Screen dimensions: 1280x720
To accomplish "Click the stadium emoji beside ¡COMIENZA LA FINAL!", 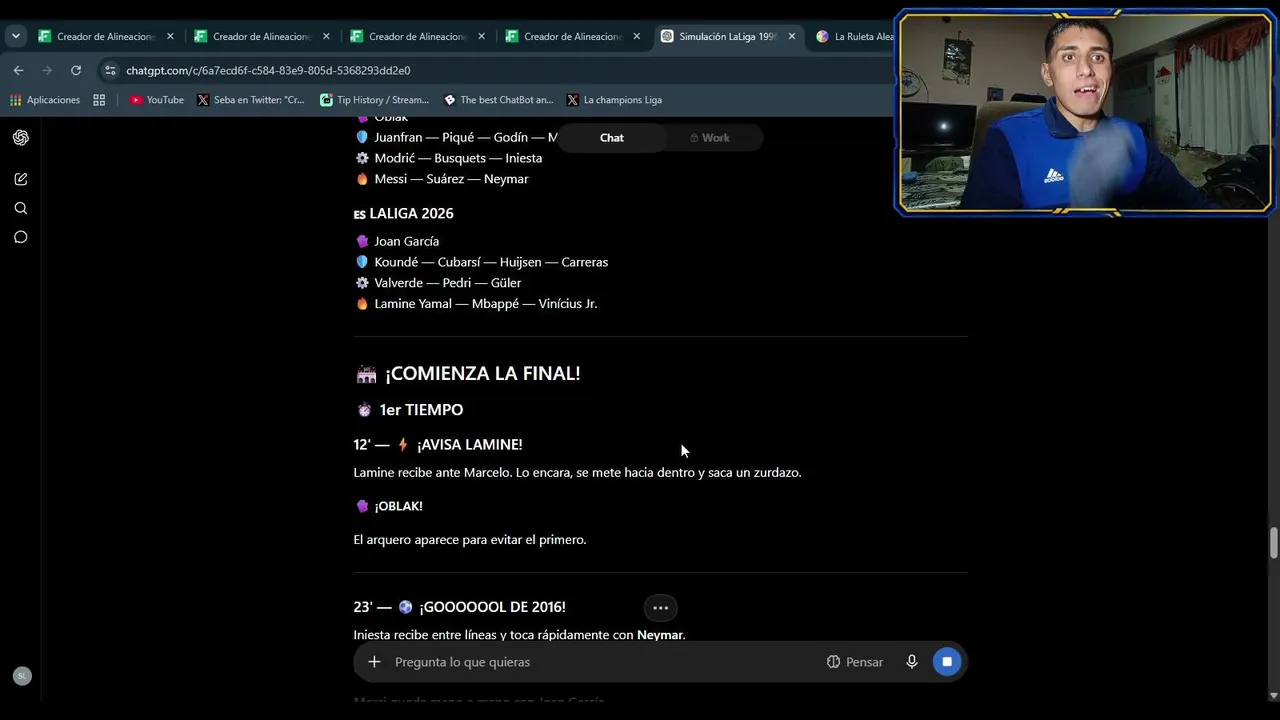I will (x=366, y=374).
